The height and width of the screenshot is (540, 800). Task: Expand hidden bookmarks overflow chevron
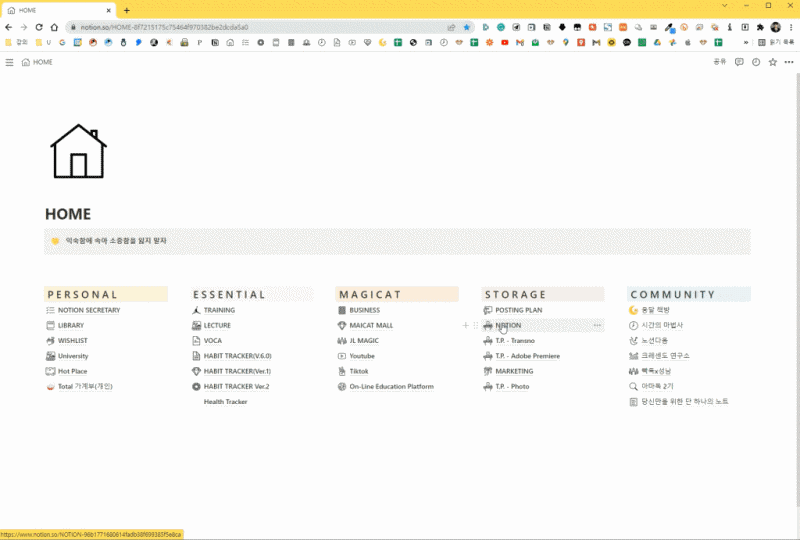[x=746, y=42]
